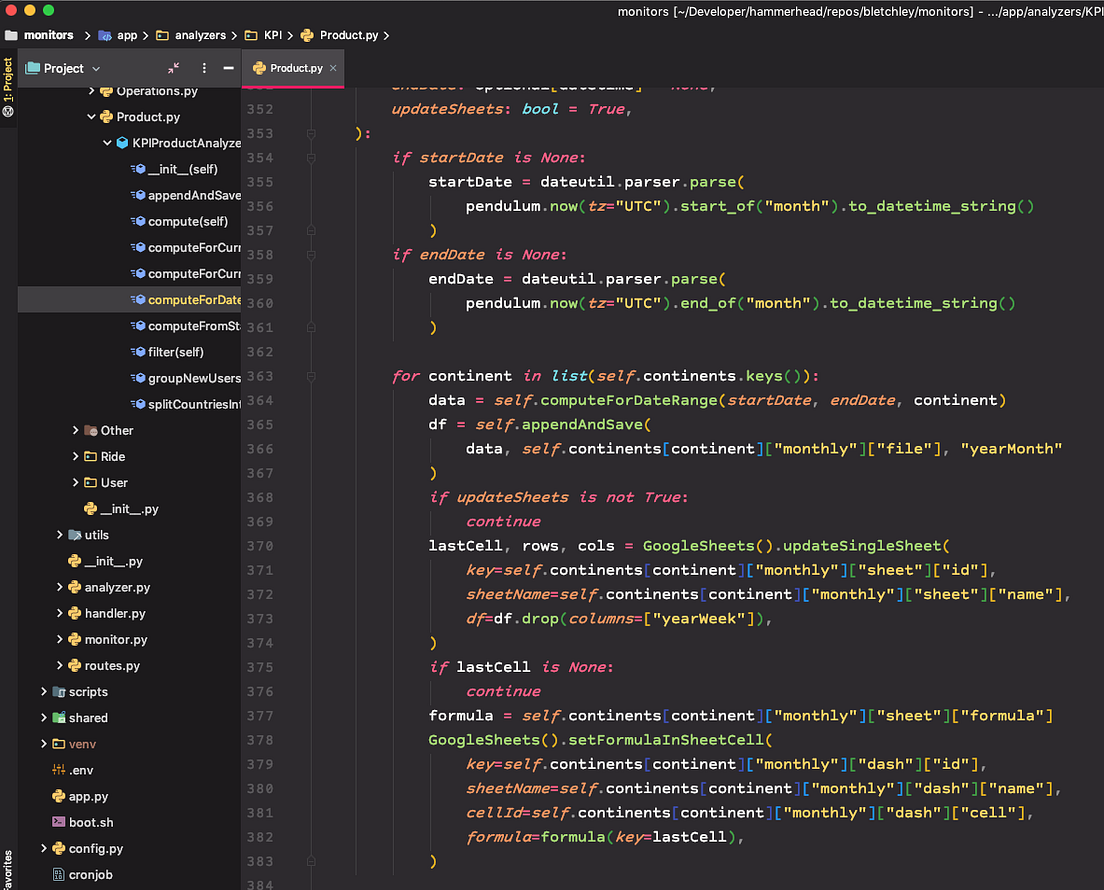Click the shell script icon beside boot.sh
The height and width of the screenshot is (890, 1104).
(x=60, y=822)
